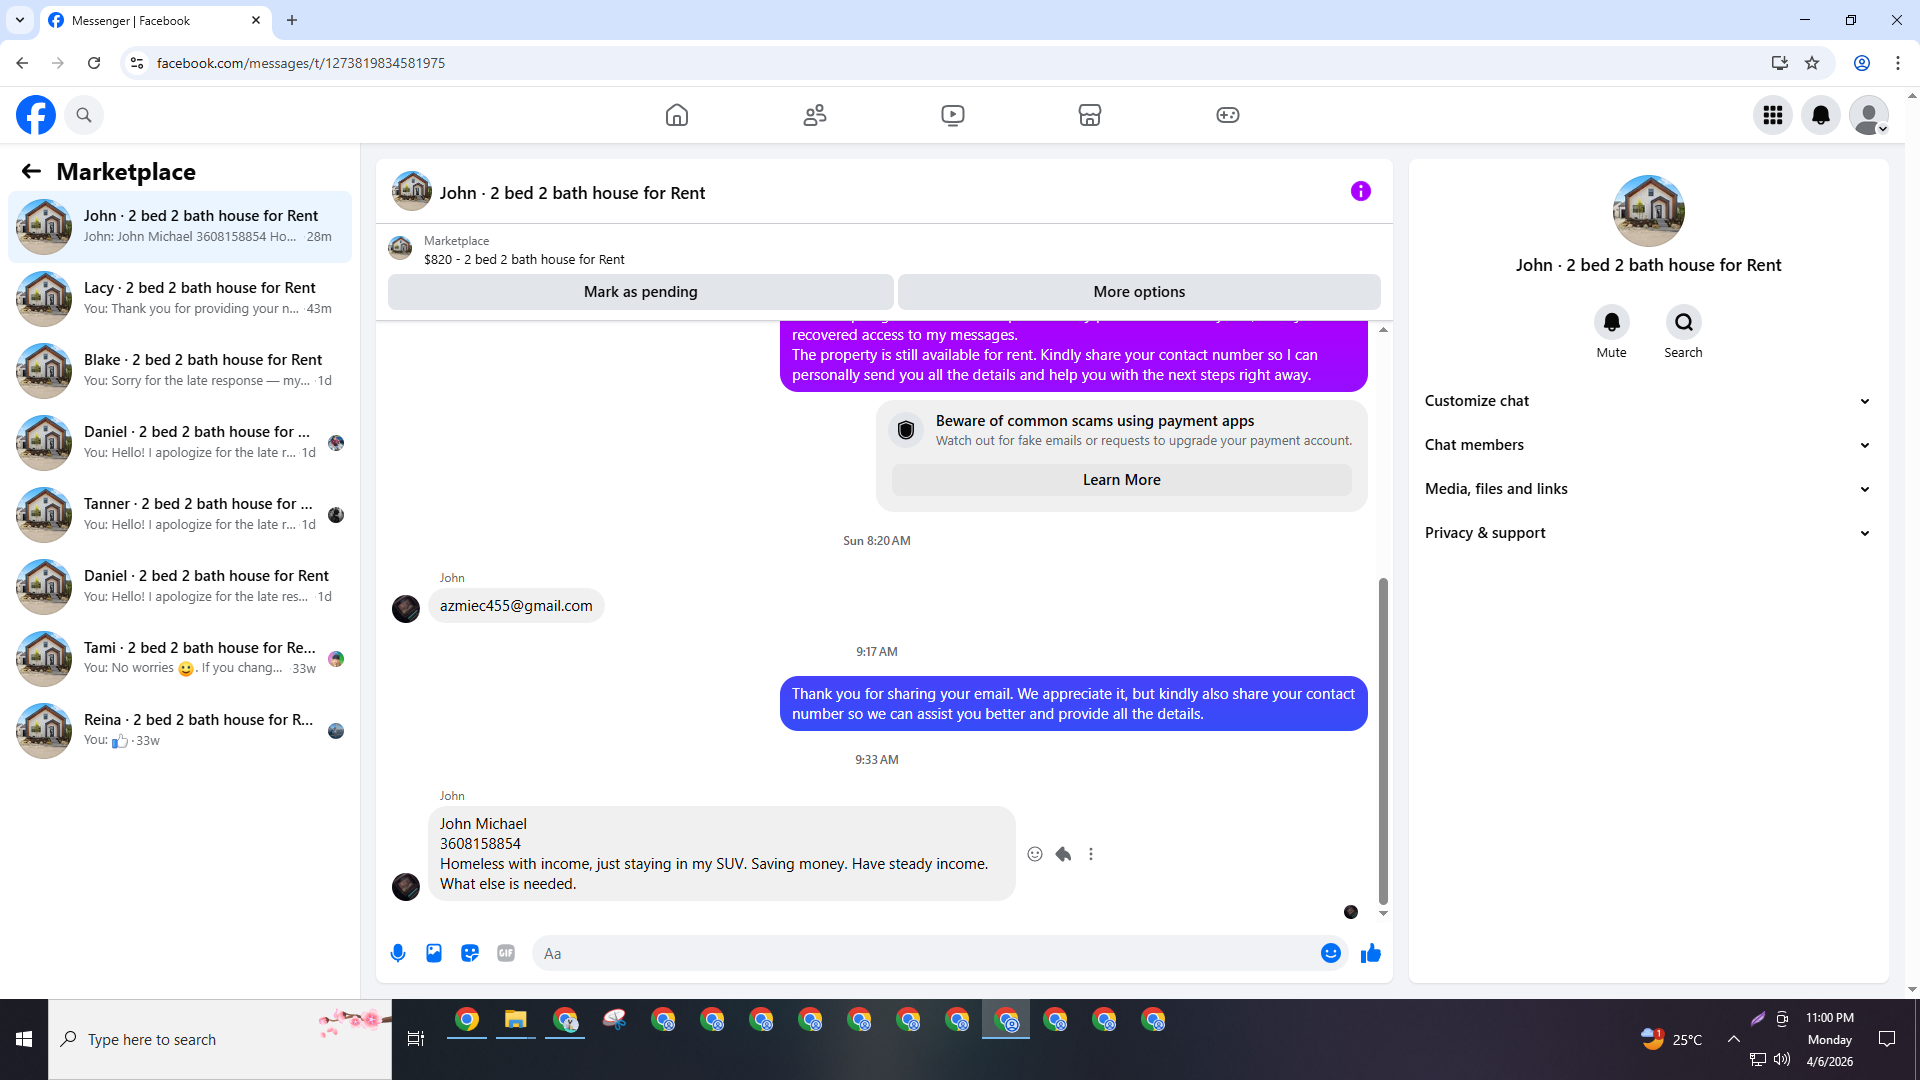Screen dimensions: 1920x1080
Task: Open Friends icon in top navigation
Action: 815,115
